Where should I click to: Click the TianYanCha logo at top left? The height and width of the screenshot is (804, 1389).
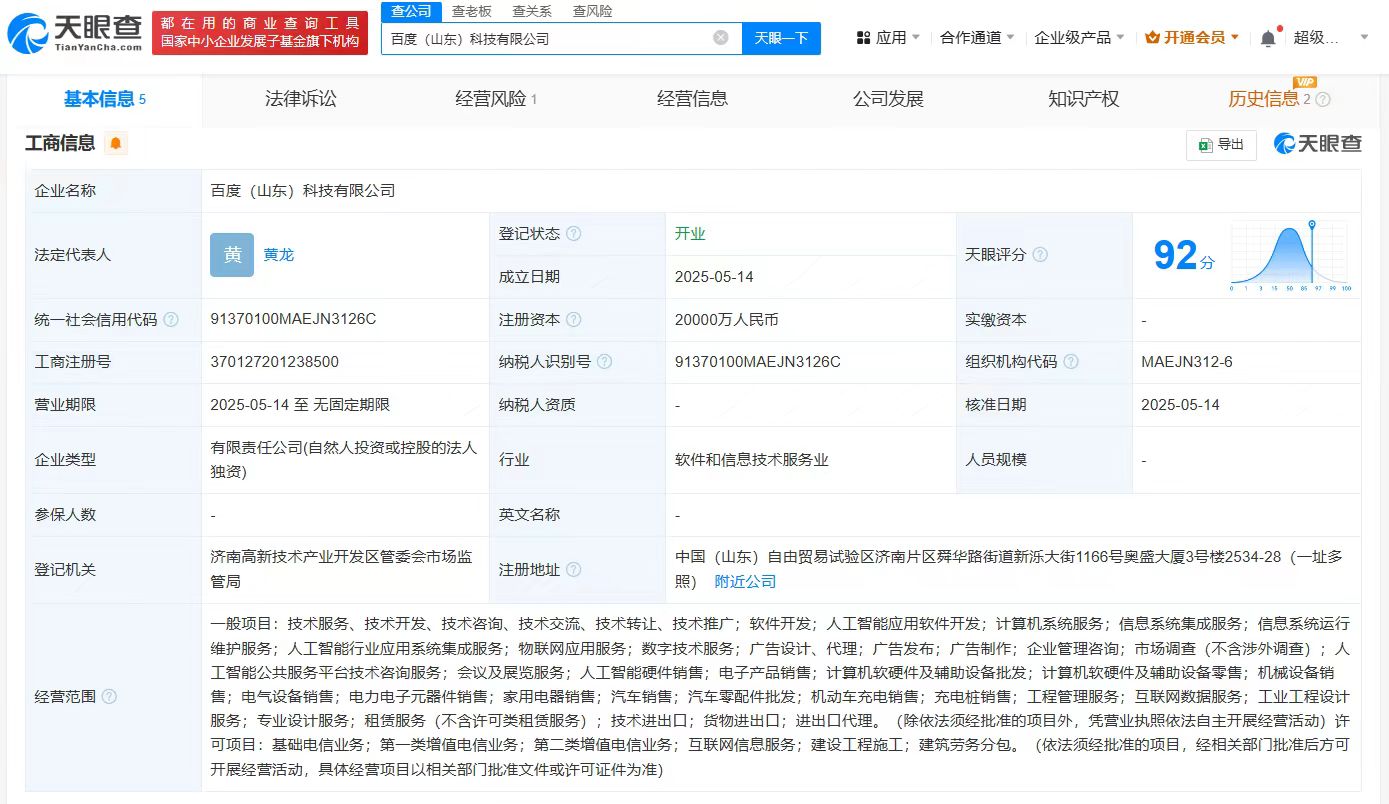73,33
